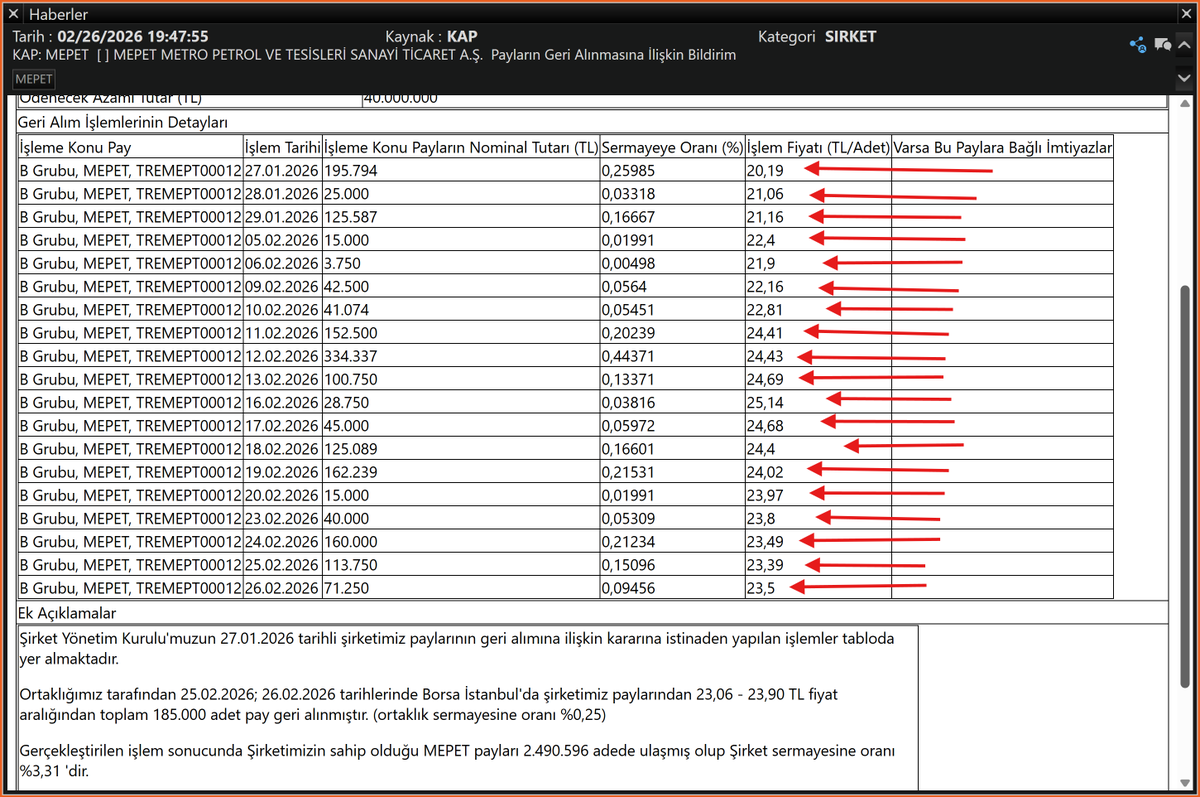The image size is (1200, 797).
Task: Select the ratio cell 0,44371
Action: pos(672,356)
